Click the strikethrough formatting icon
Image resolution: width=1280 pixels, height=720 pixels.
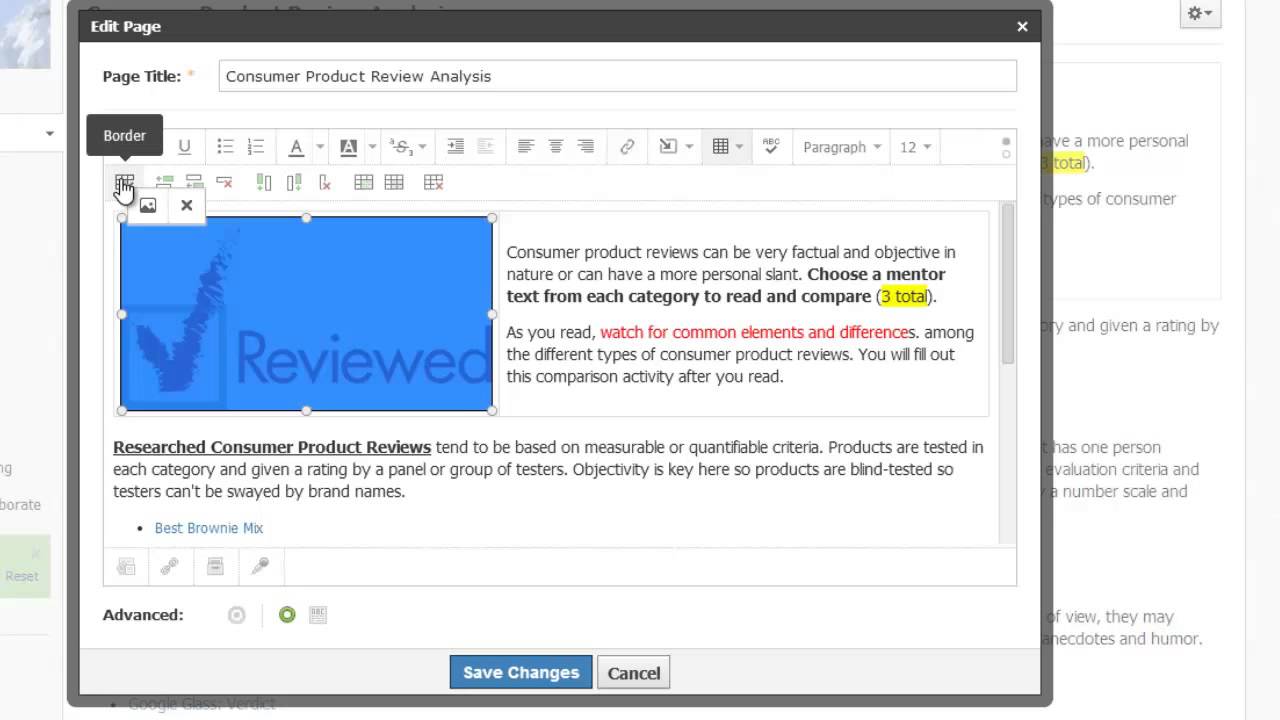400,147
